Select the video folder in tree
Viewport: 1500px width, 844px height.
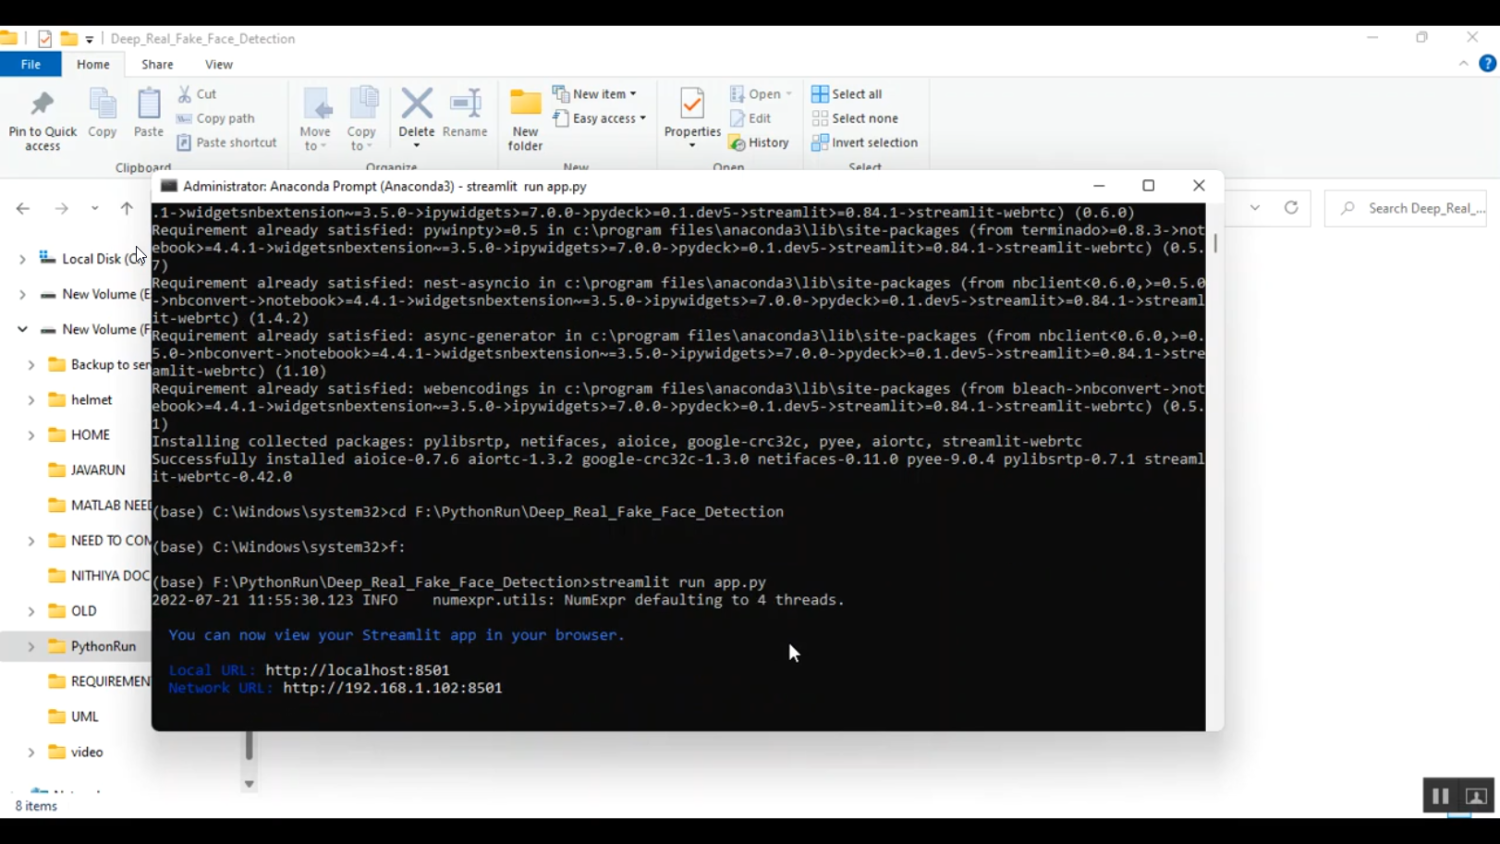tap(76, 752)
